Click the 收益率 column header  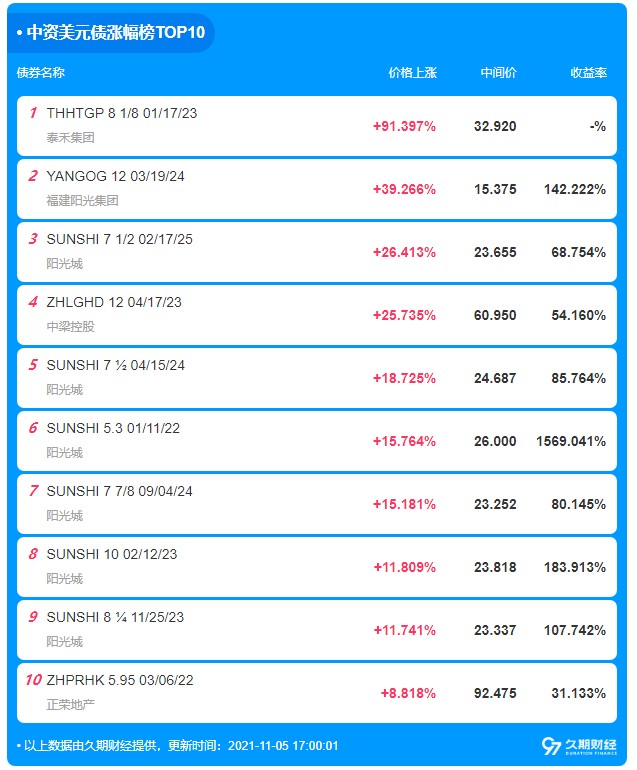pyautogui.click(x=588, y=73)
